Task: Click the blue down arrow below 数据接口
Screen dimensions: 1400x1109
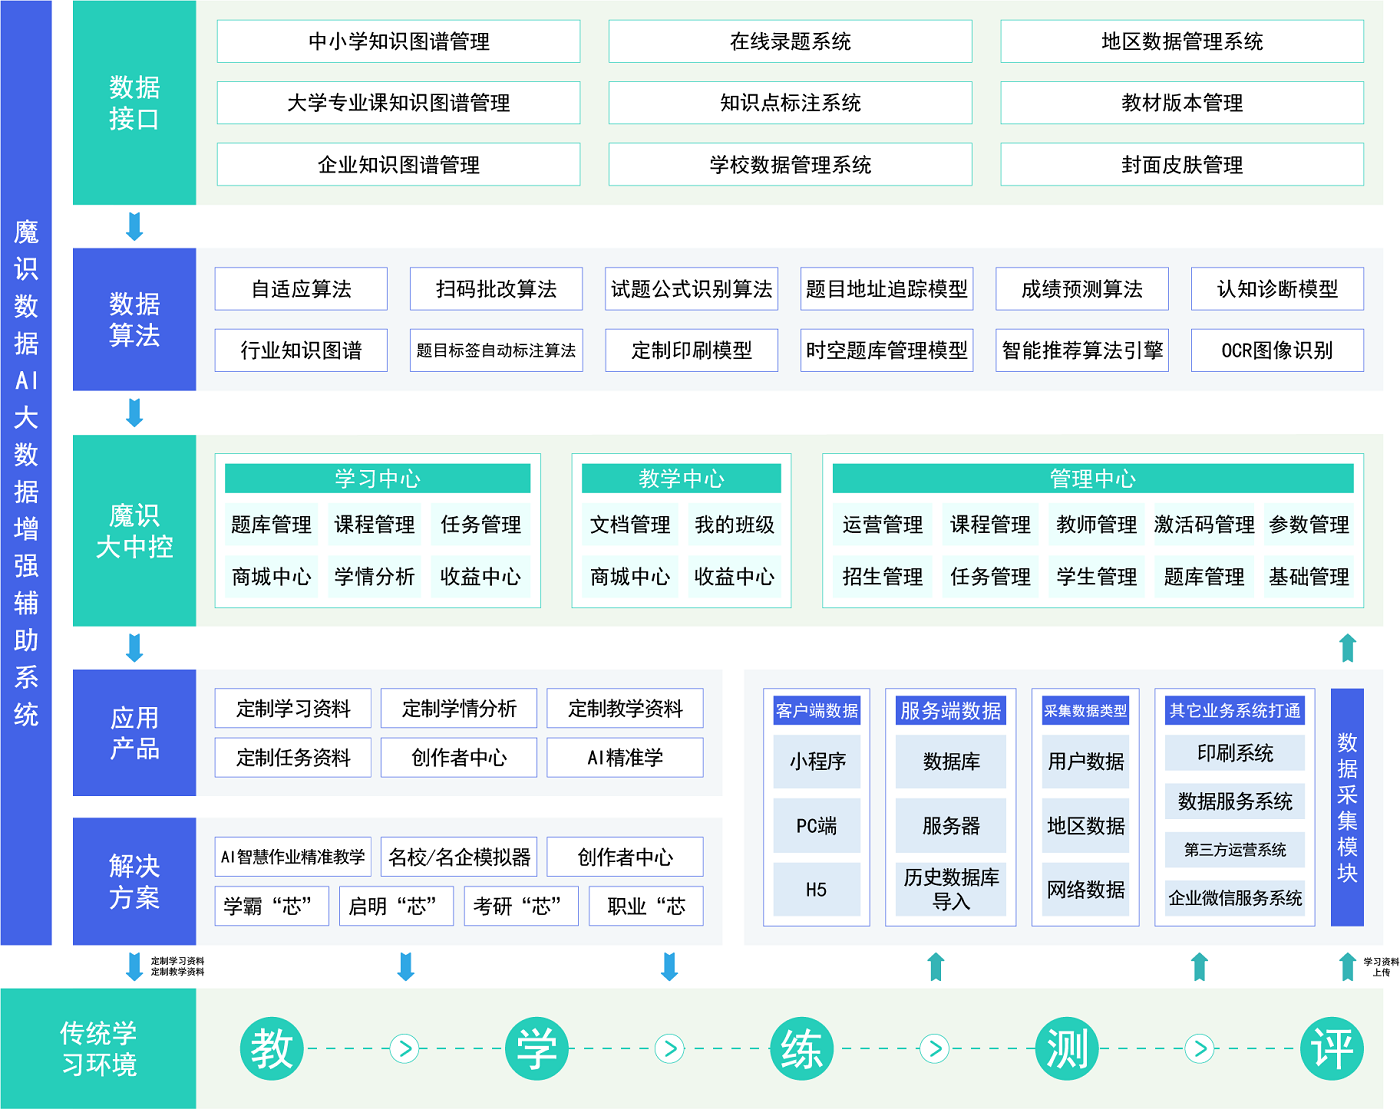Action: (135, 227)
